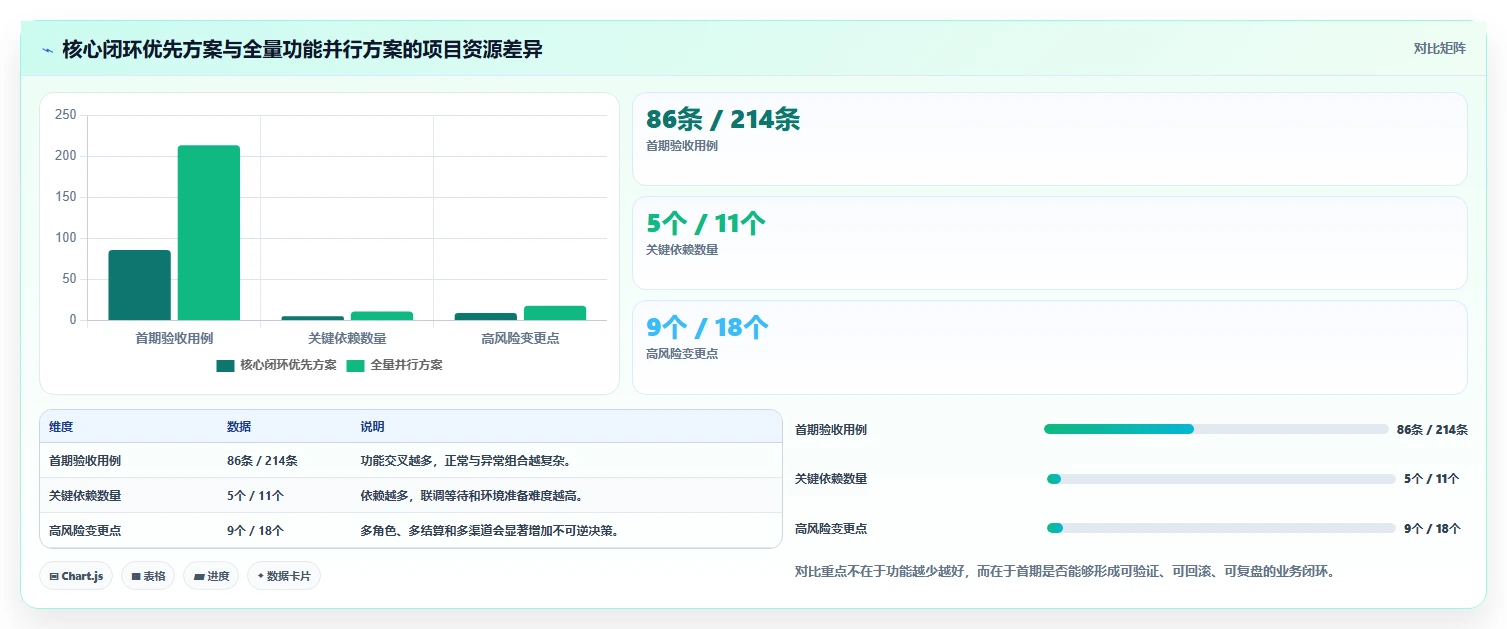Viewport: 1507px width, 629px height.
Task: Click the 首期验收用例 caption in the top stat card
Action: (x=682, y=146)
